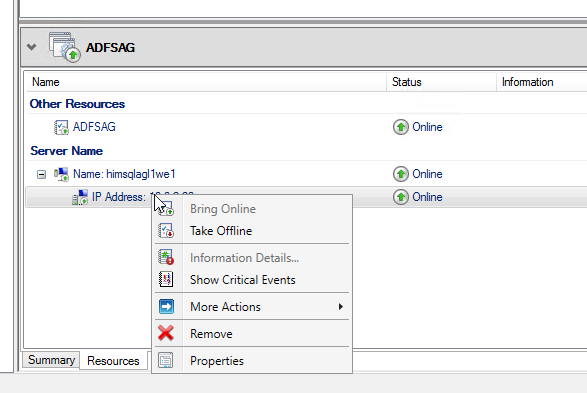Switch to the Resources tab

pyautogui.click(x=113, y=361)
